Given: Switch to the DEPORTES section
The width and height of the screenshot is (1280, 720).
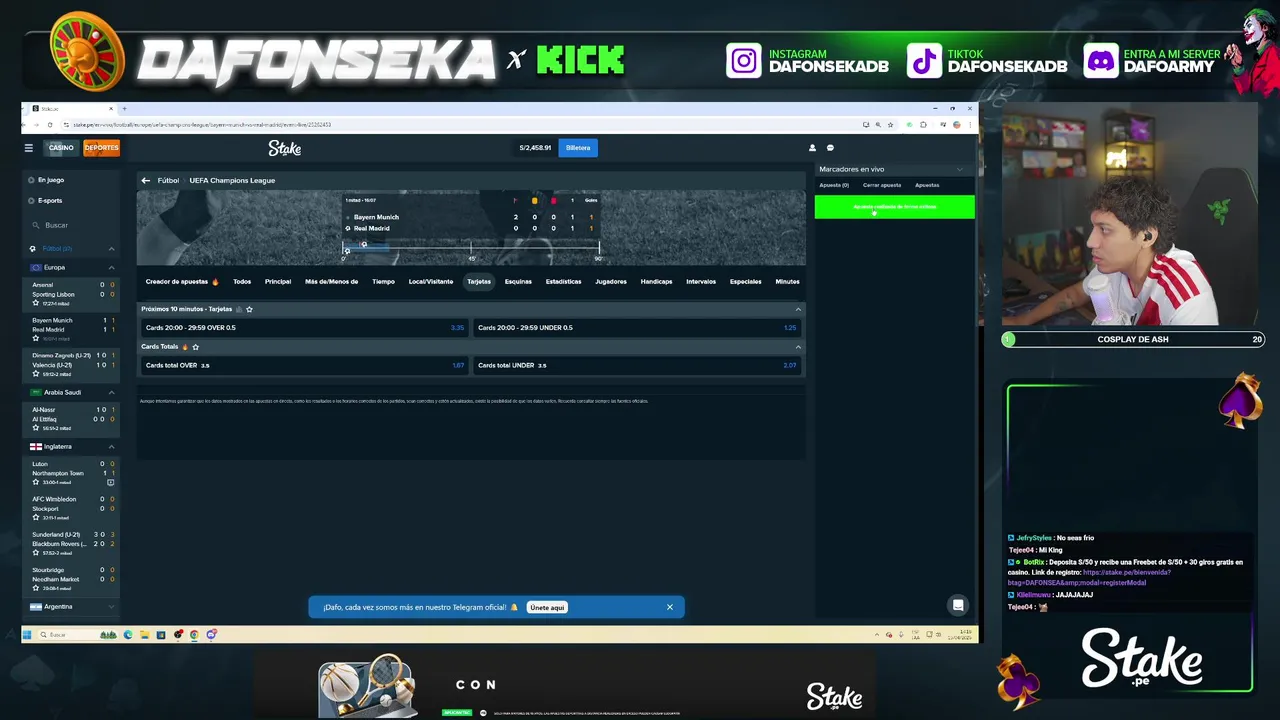Looking at the screenshot, I should pyautogui.click(x=101, y=148).
